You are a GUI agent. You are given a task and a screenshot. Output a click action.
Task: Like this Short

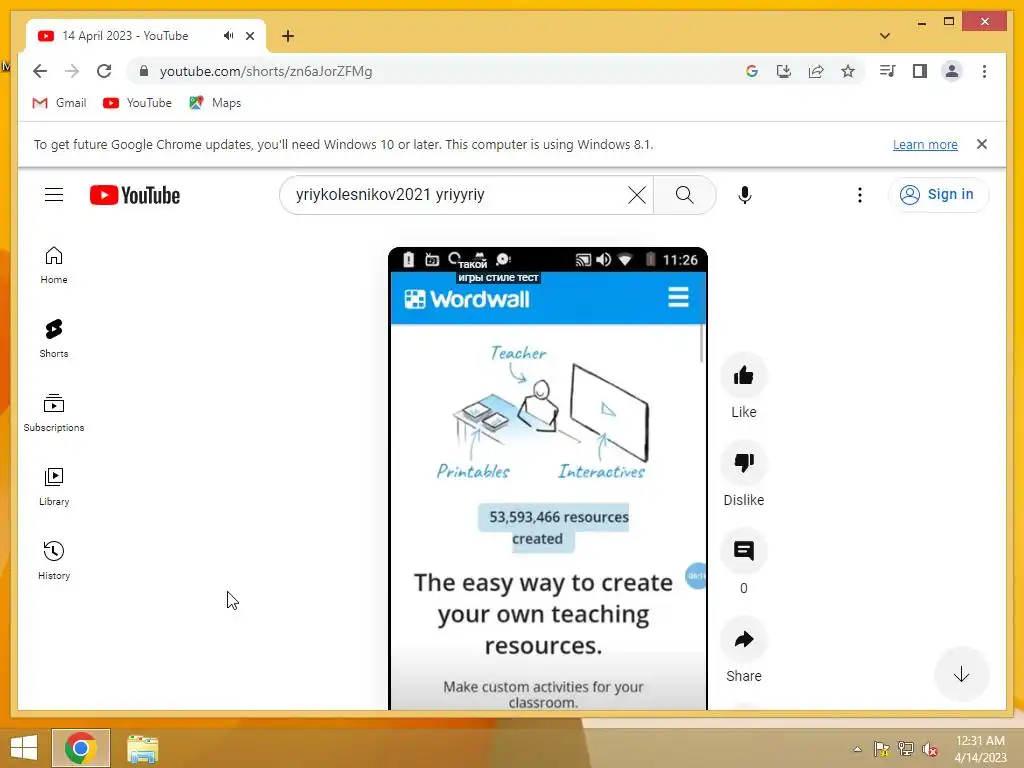coord(744,376)
